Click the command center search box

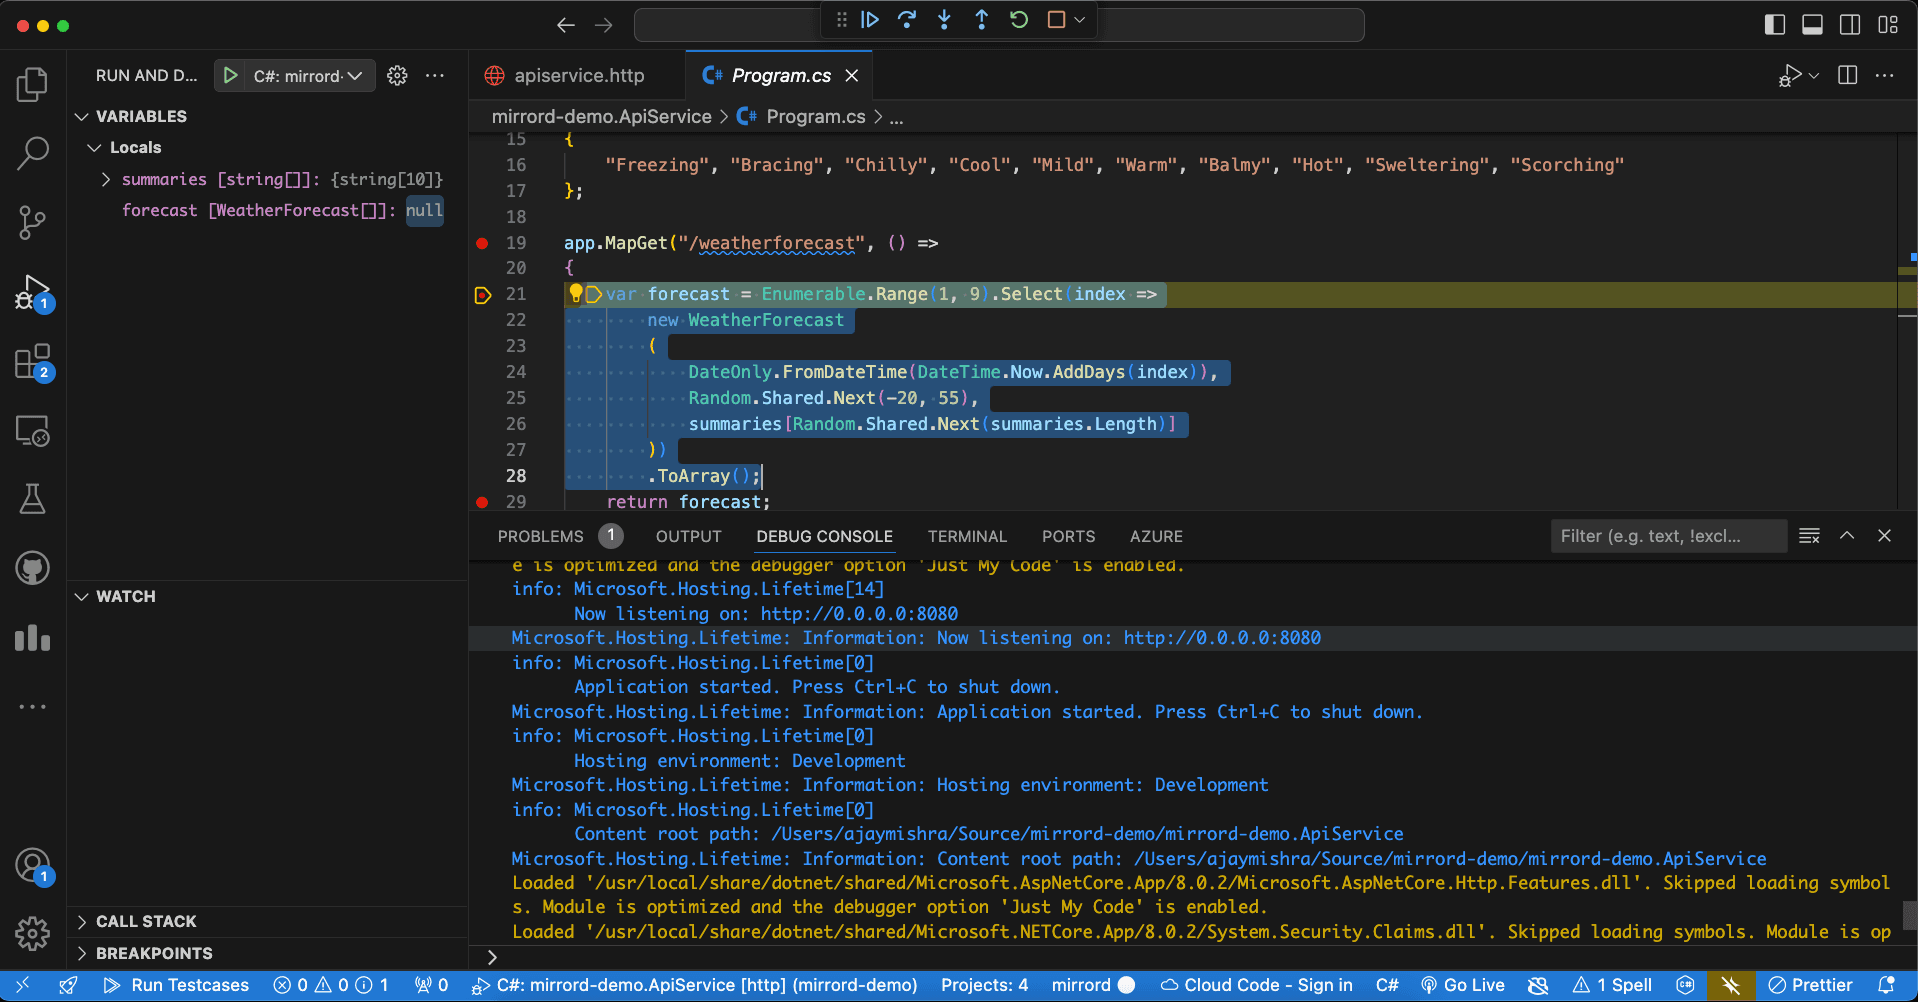999,25
